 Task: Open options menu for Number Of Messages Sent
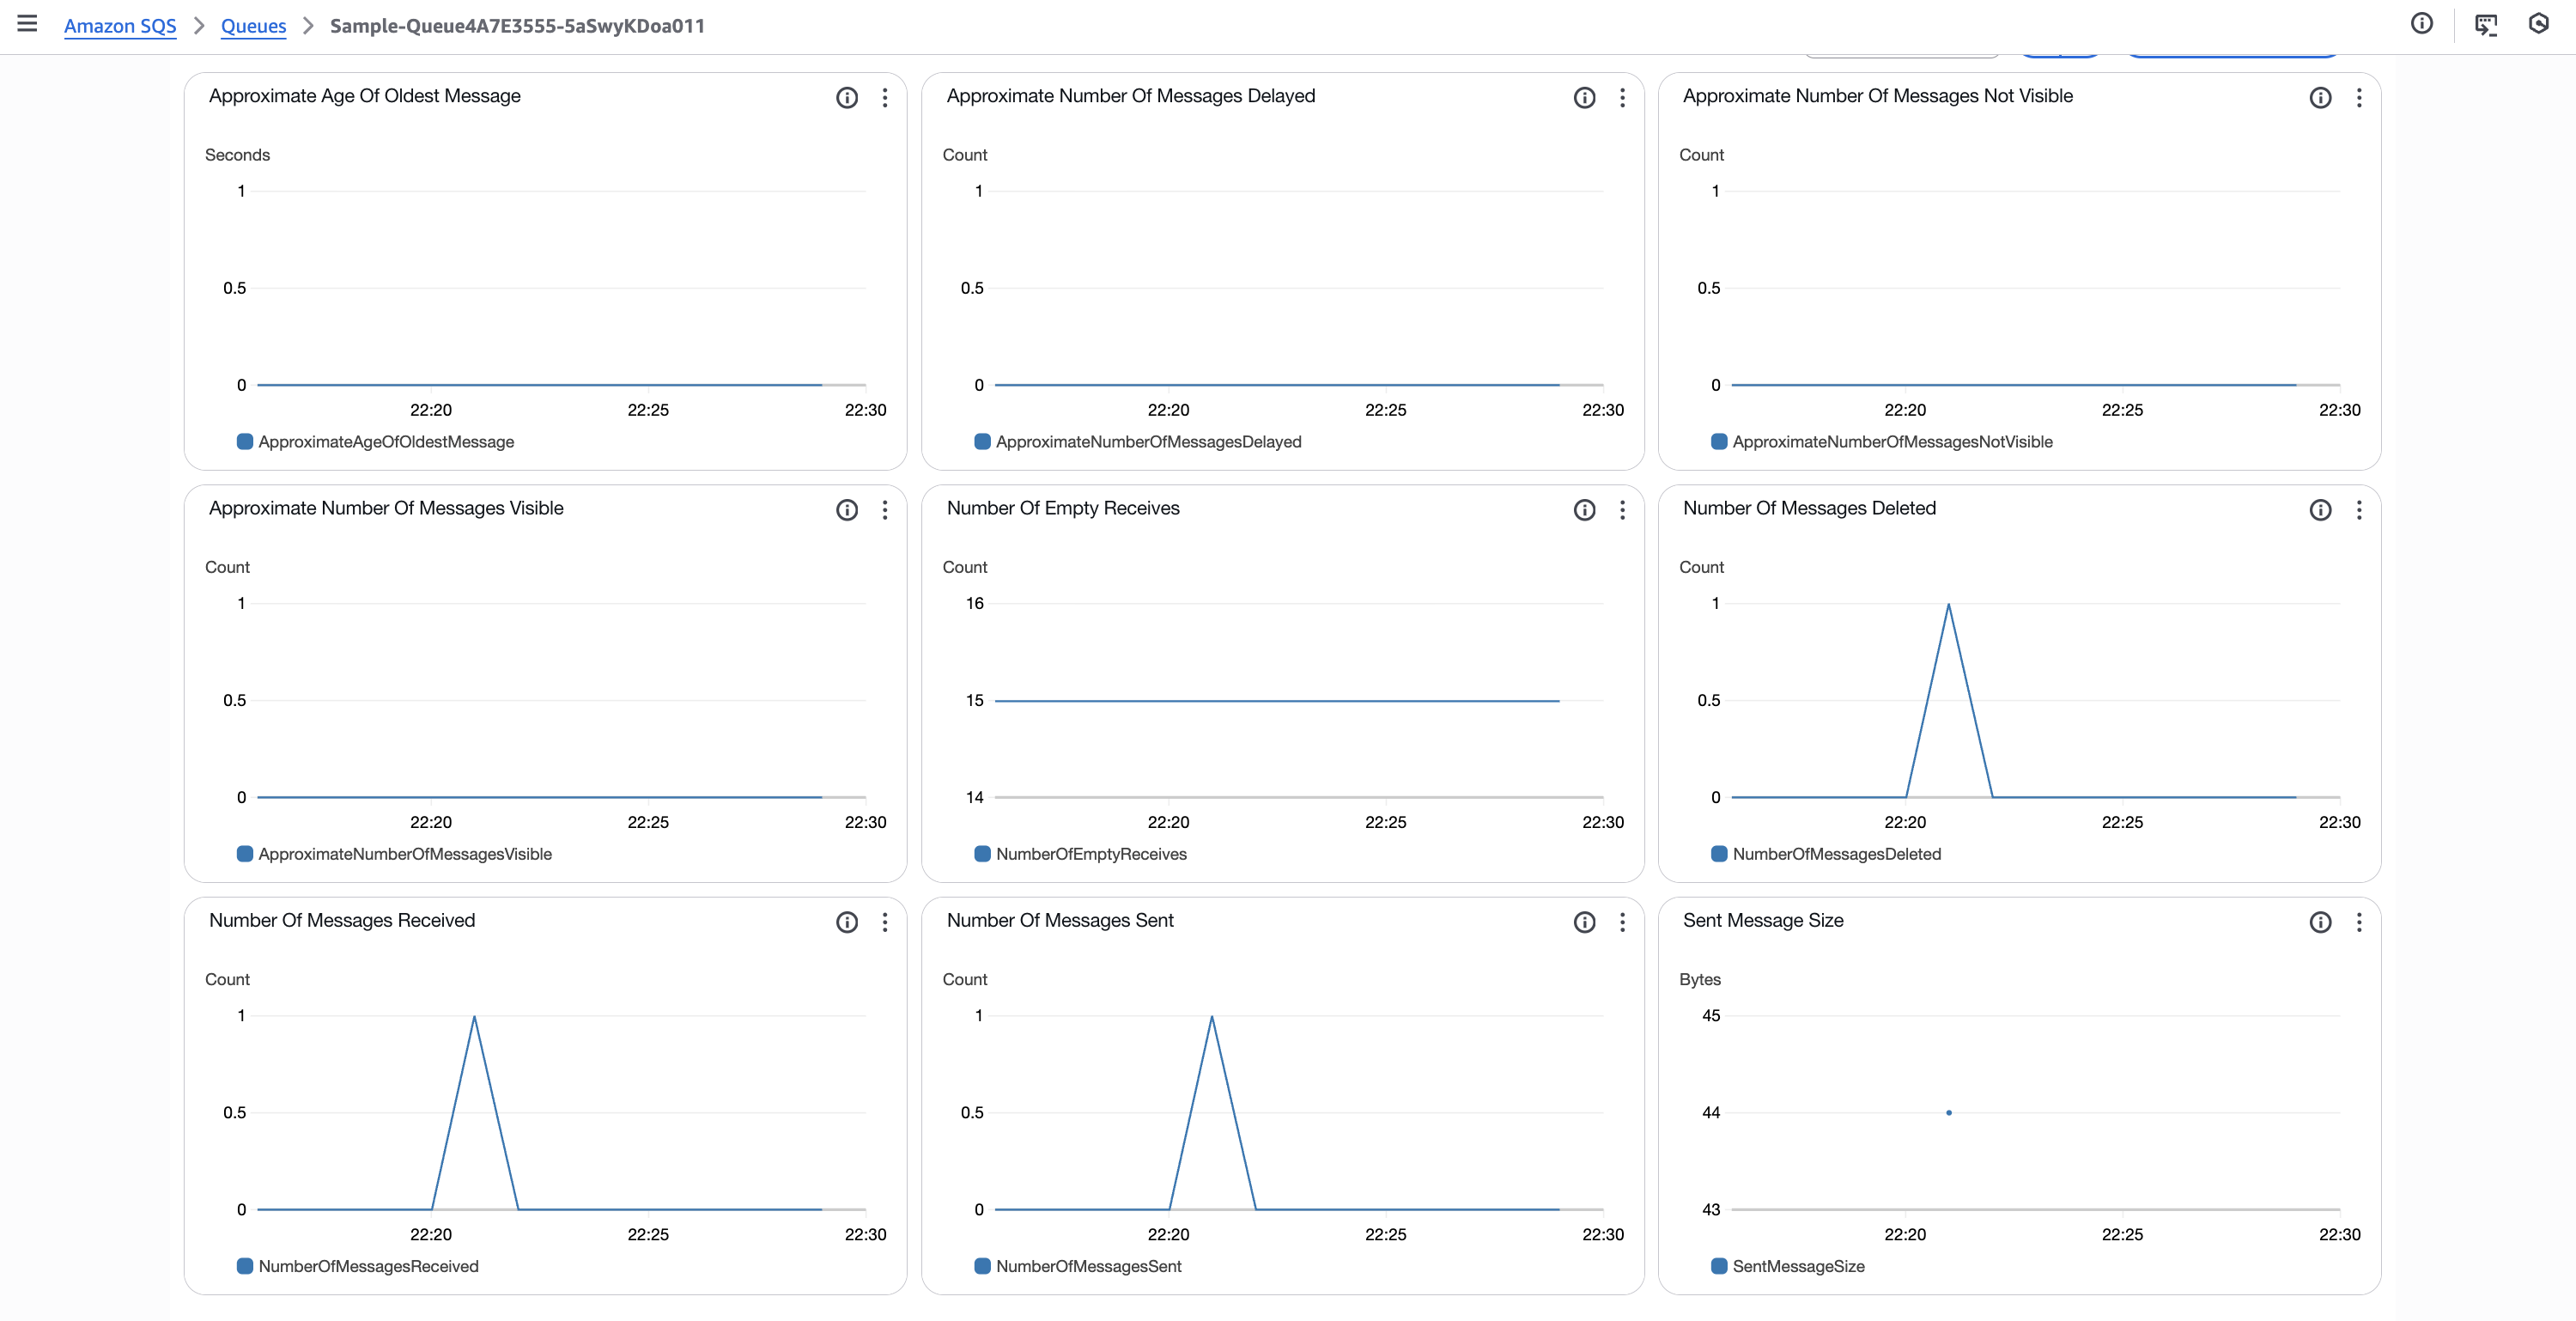1622,922
